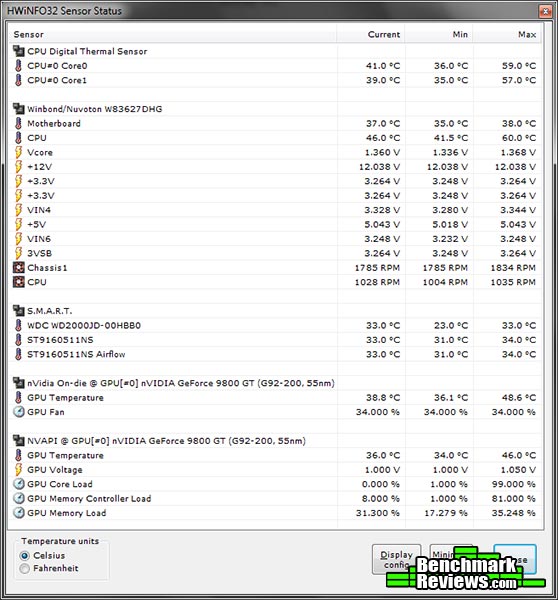Click the lightning icon beside VIN4

[18, 210]
